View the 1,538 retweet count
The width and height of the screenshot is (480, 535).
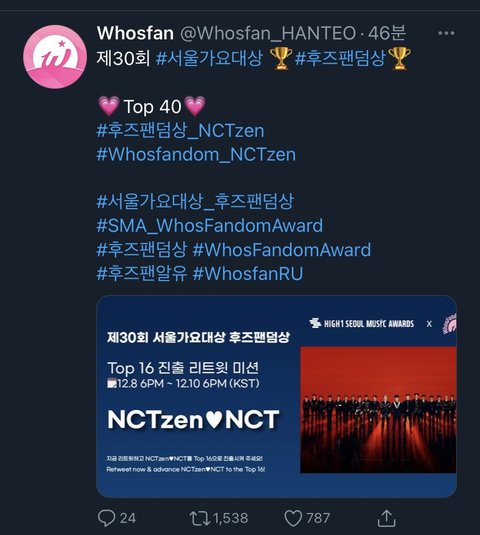coord(231,518)
